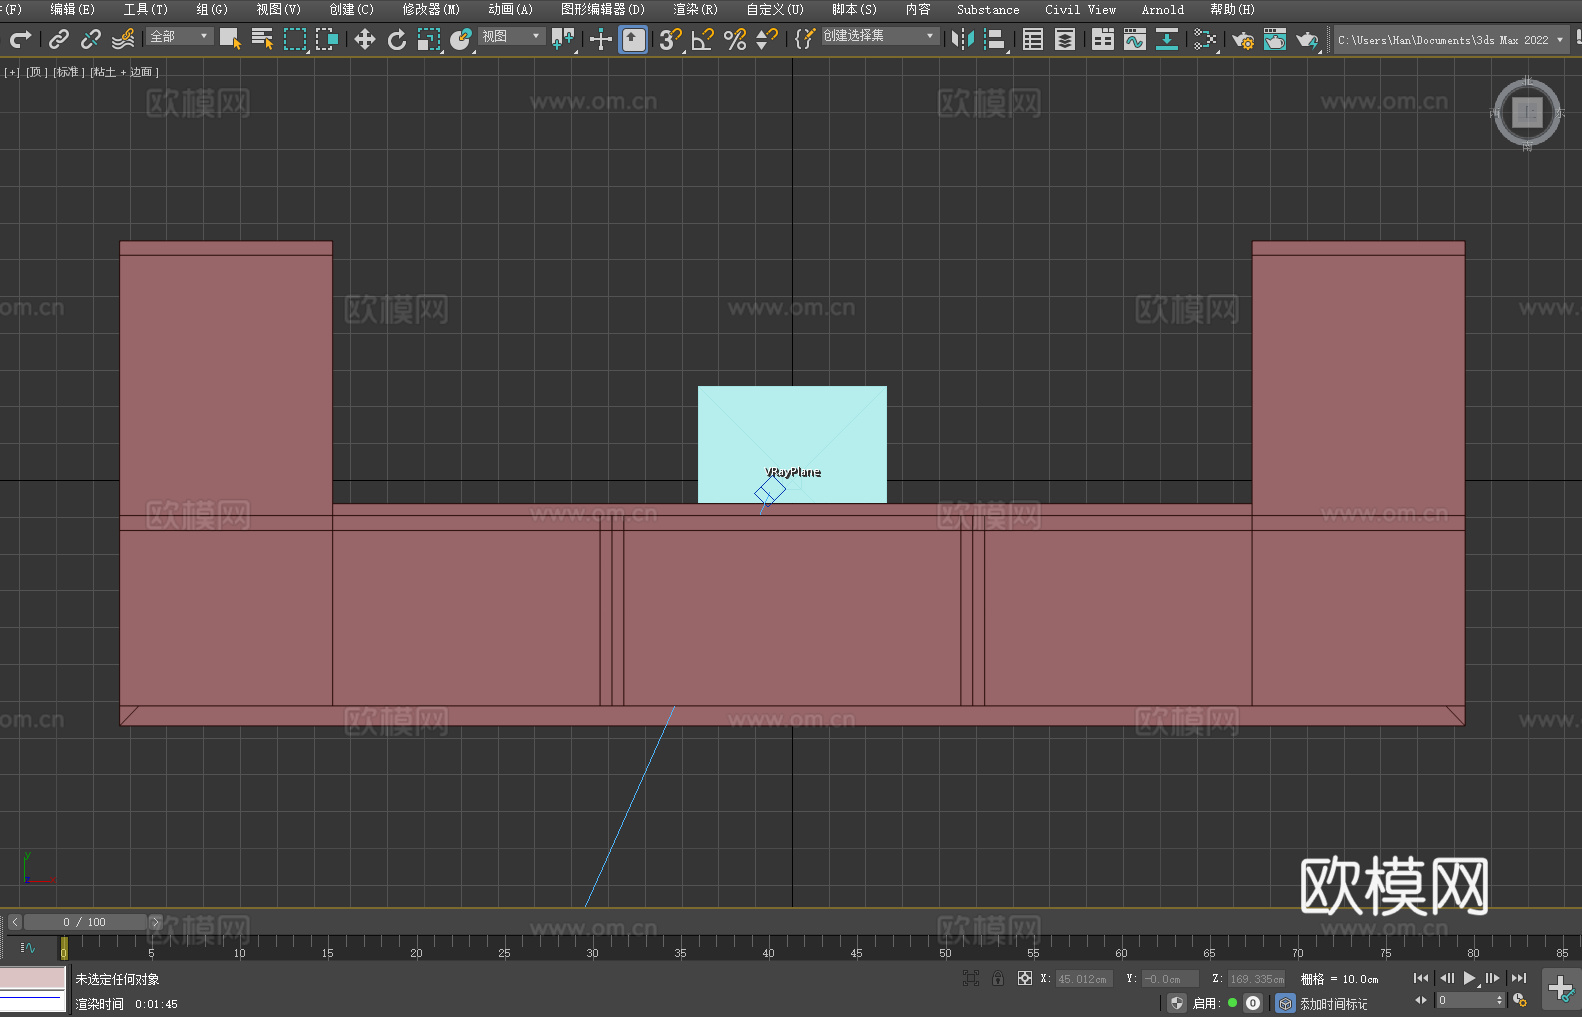Click Select and Place tool
The width and height of the screenshot is (1582, 1017).
click(461, 39)
